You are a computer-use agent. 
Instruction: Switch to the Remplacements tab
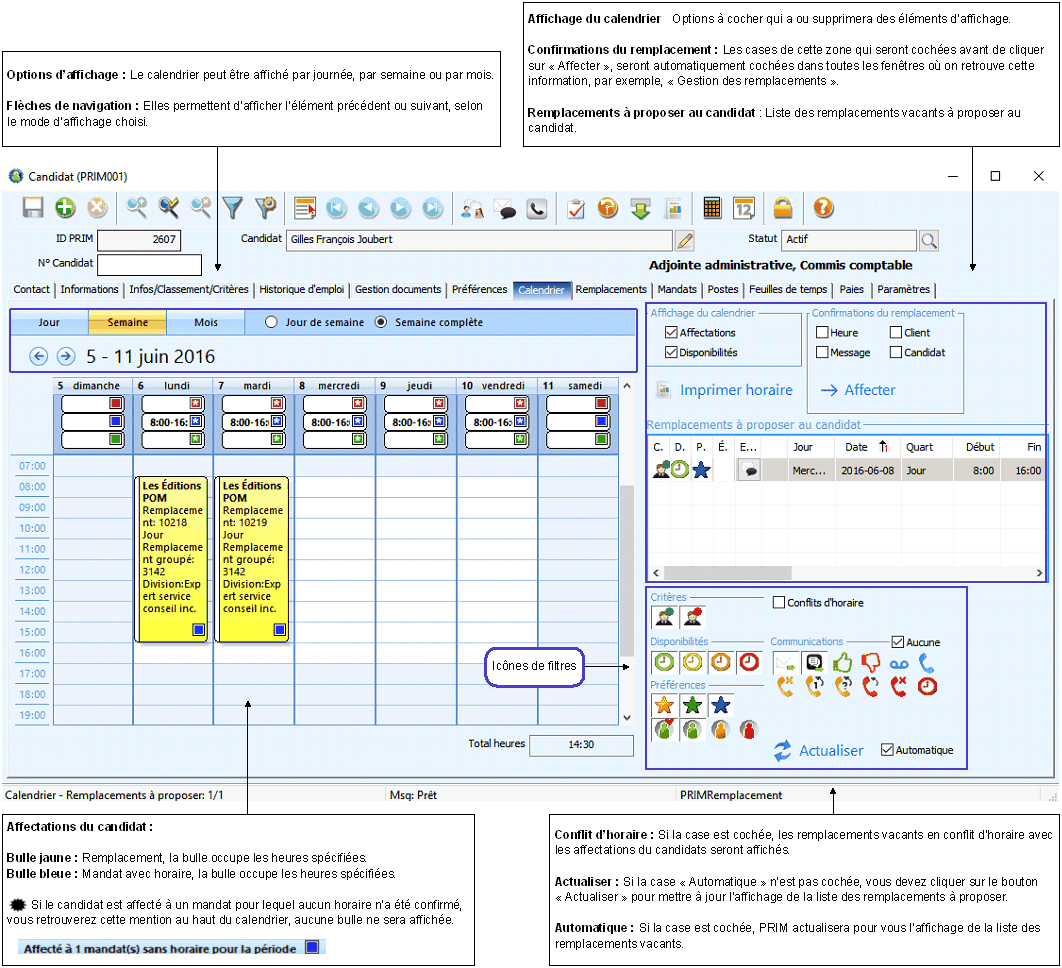tap(611, 290)
